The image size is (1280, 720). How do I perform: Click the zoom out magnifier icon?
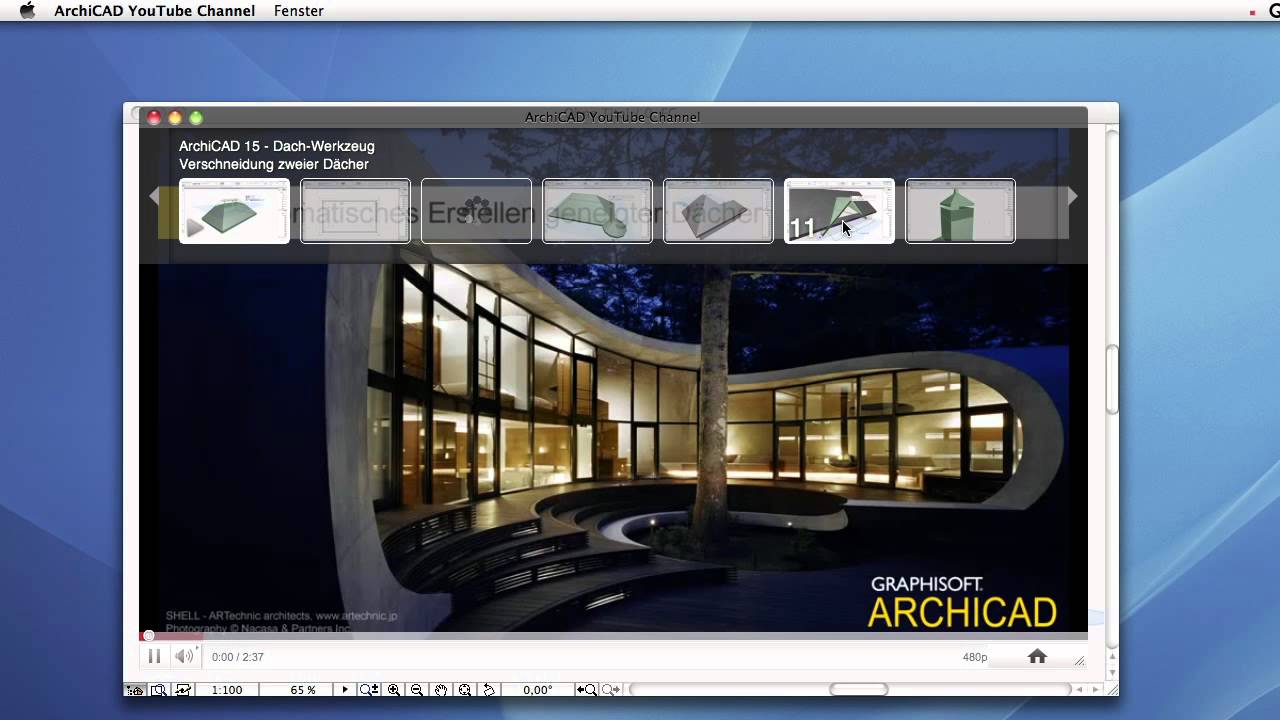click(417, 690)
